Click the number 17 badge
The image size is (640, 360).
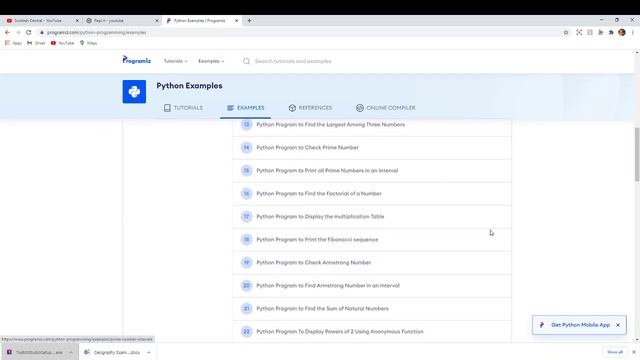coord(246,216)
